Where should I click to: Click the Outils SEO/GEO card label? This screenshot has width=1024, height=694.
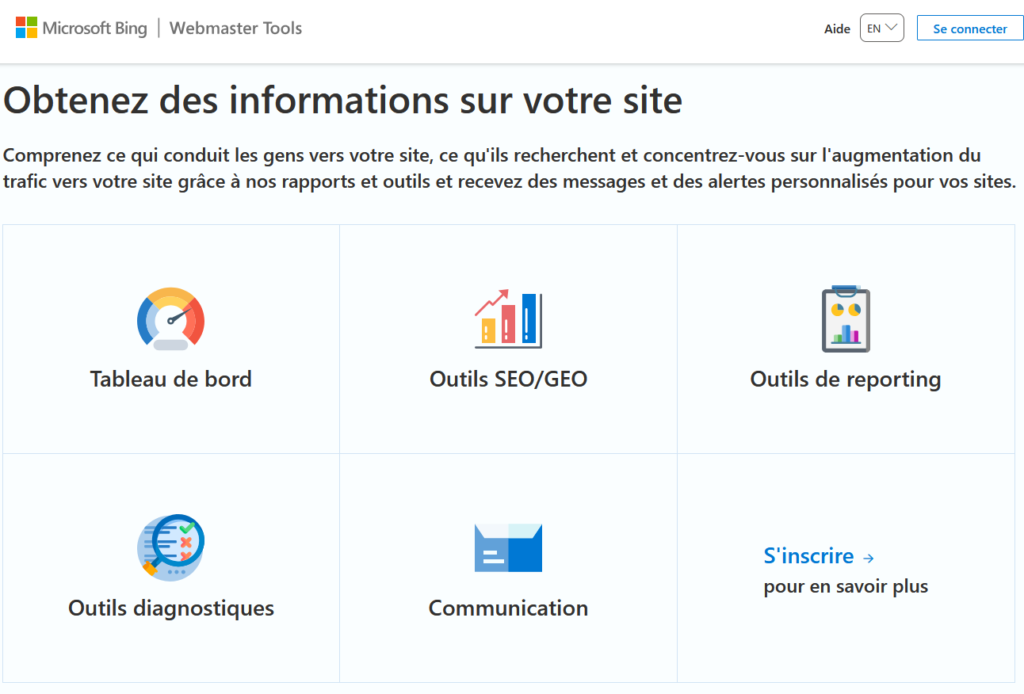click(x=508, y=379)
